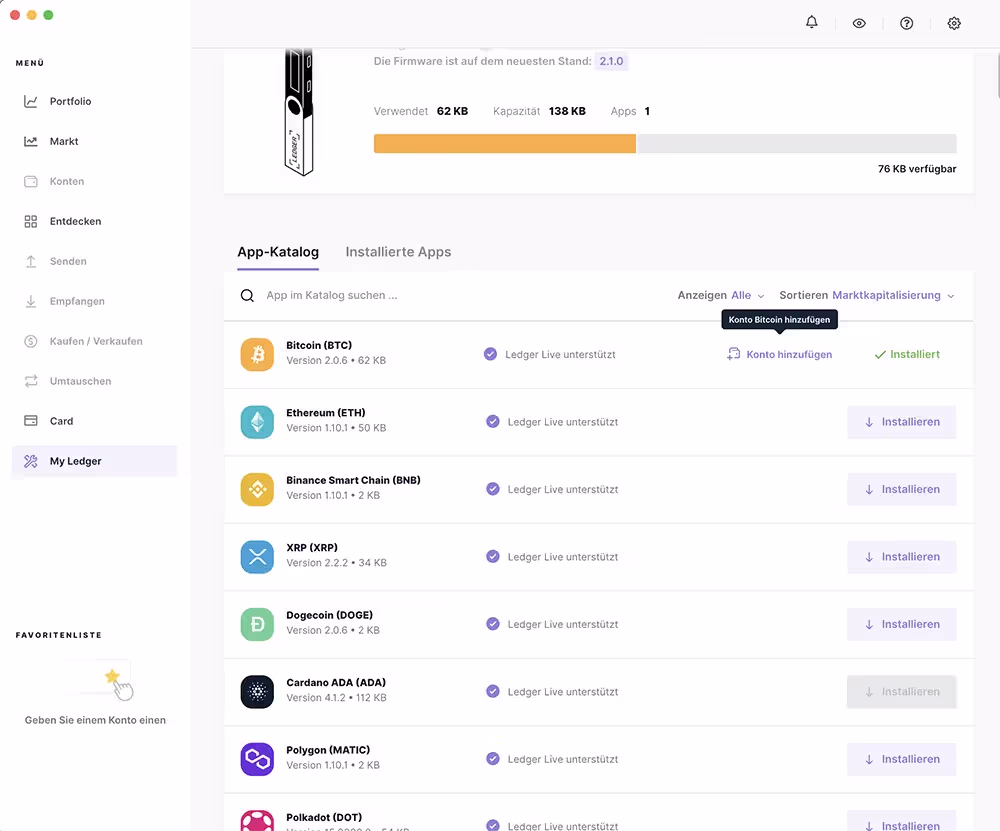This screenshot has width=1000, height=831.
Task: Click the Ledger Live unterstützt checkmark for Ethereum
Action: coord(492,422)
